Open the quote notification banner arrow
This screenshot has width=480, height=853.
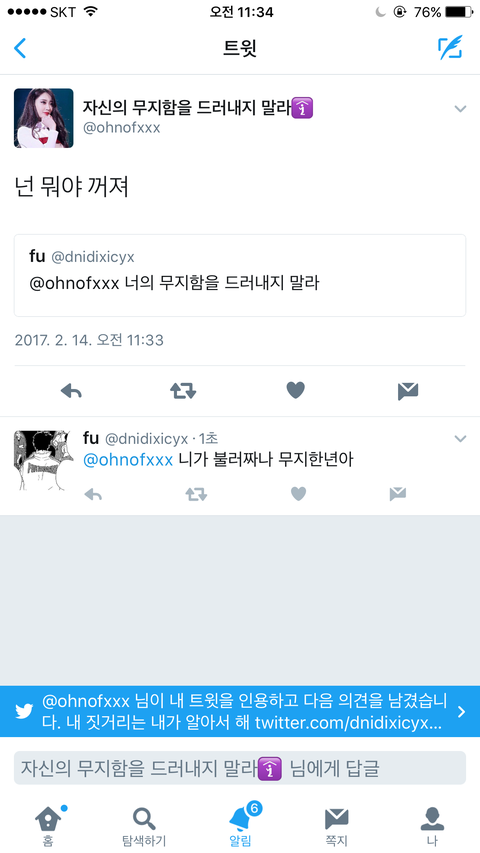coord(461,712)
